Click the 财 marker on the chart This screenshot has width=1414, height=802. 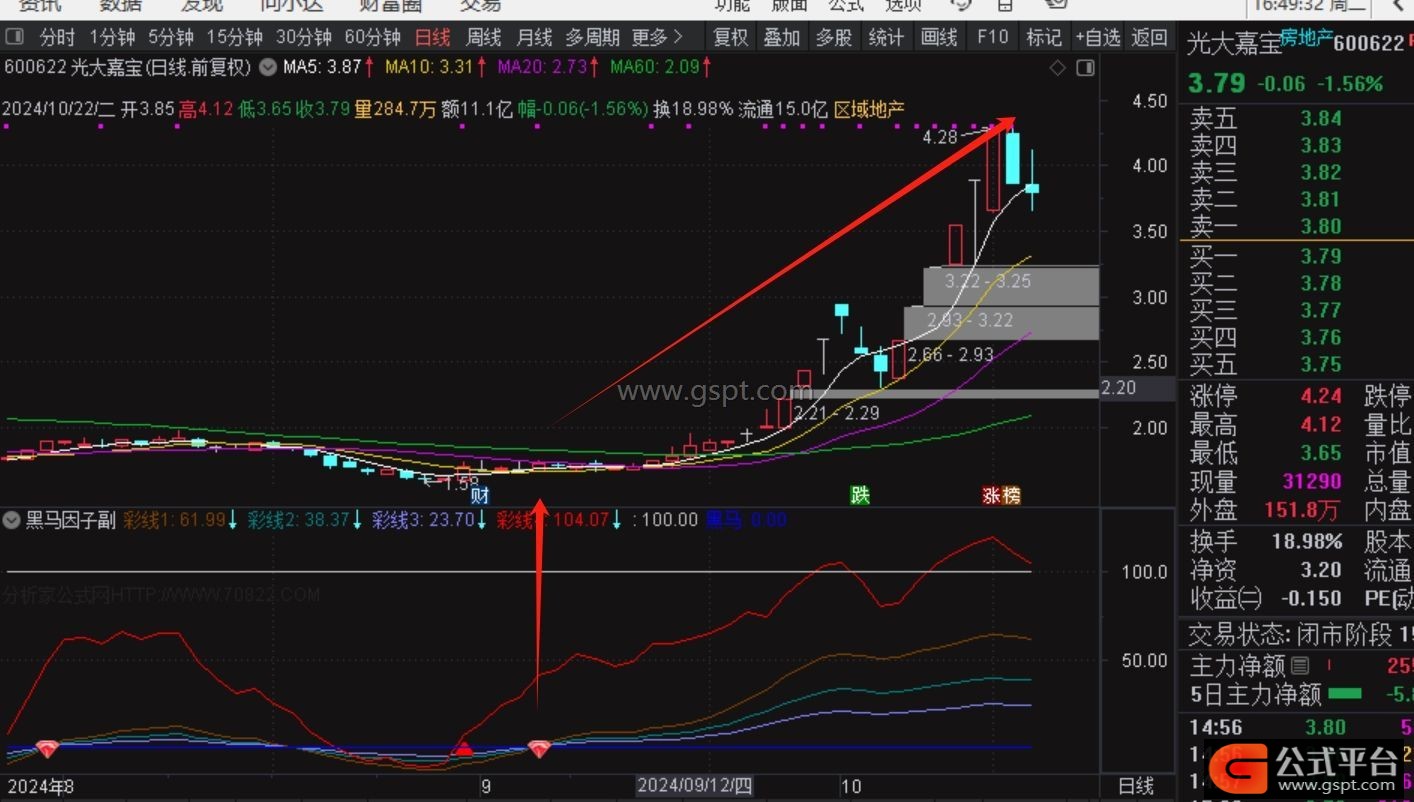(x=480, y=494)
